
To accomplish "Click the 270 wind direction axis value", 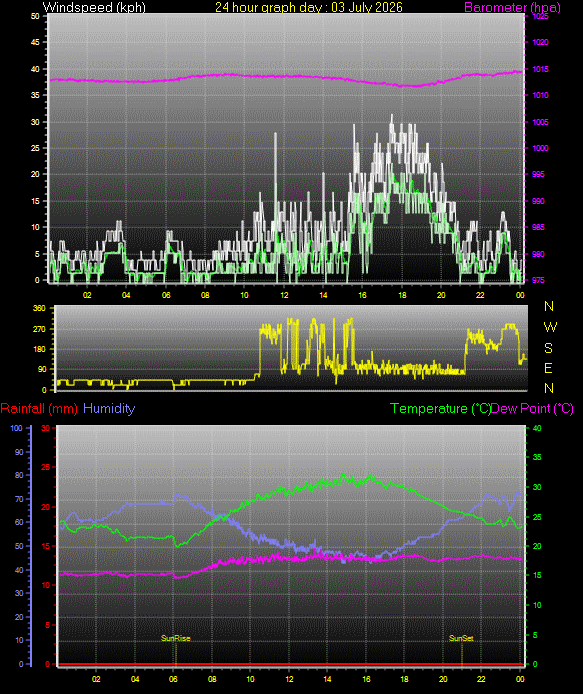I will 39,329.
